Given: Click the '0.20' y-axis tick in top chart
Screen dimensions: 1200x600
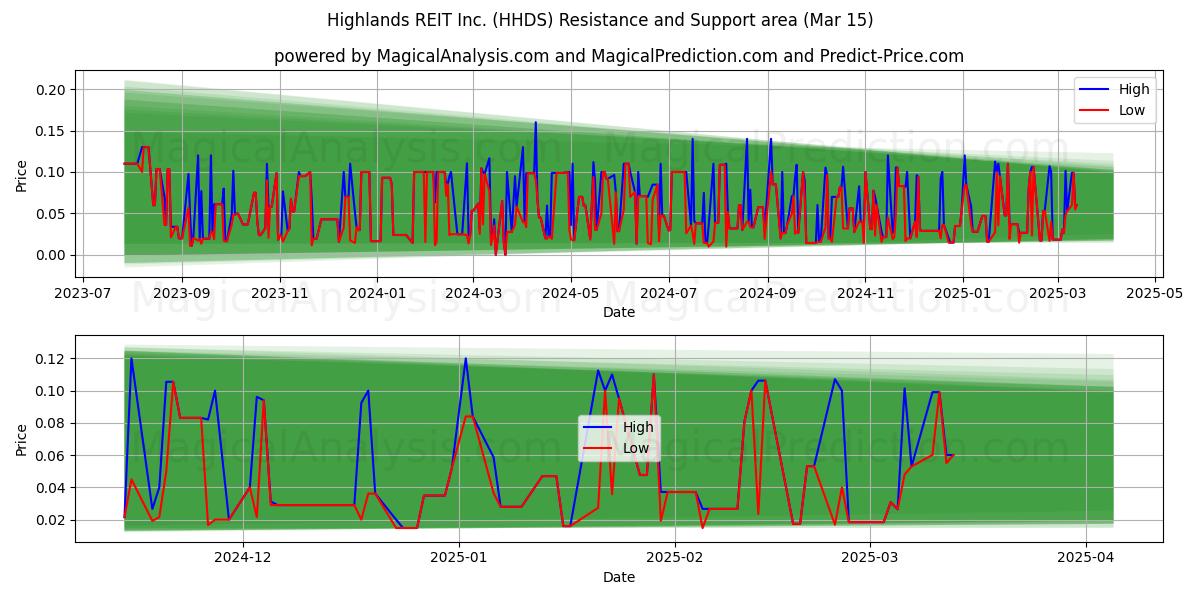Looking at the screenshot, I should tap(52, 90).
